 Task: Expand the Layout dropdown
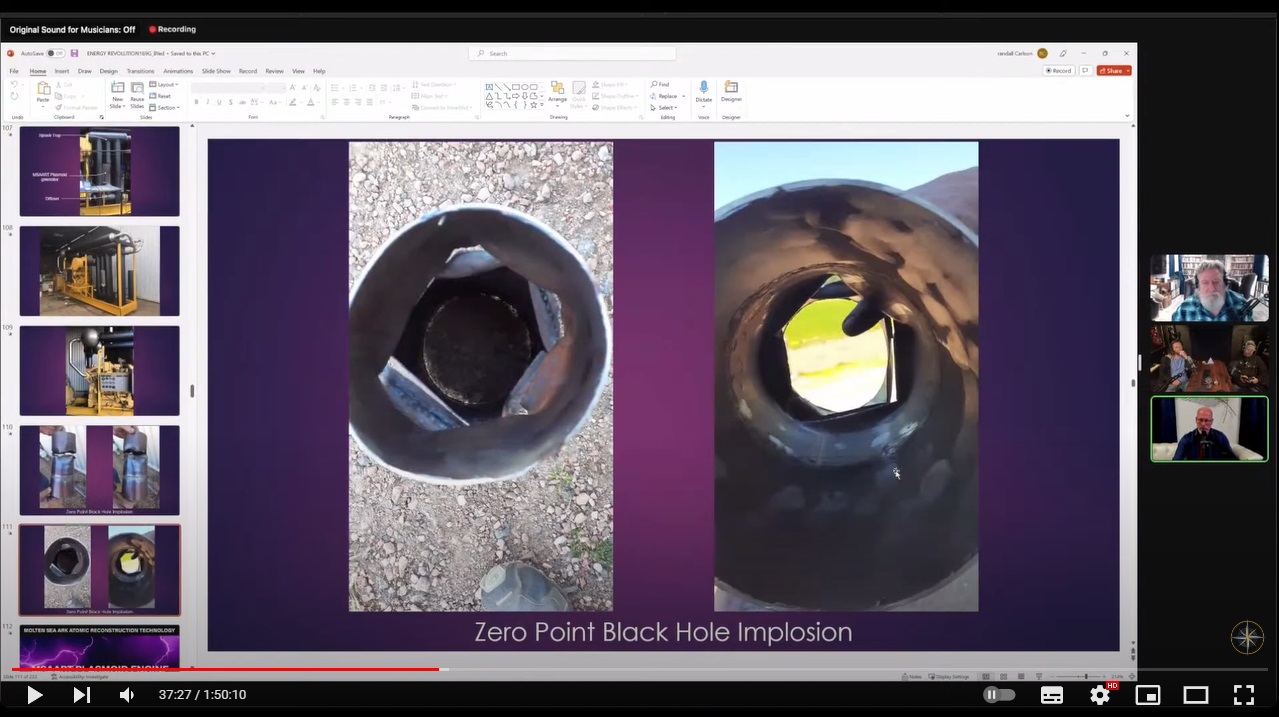163,84
